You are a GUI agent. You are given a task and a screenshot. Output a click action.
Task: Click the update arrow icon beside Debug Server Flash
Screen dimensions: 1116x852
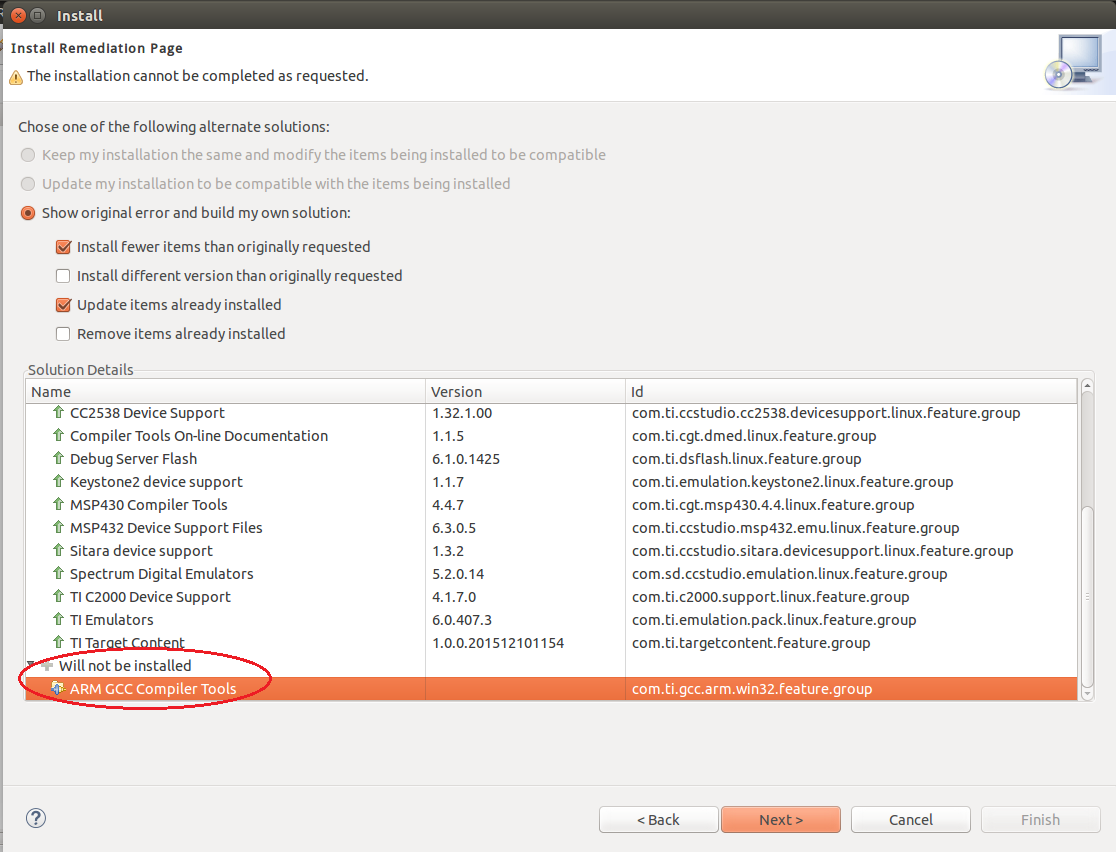click(58, 458)
